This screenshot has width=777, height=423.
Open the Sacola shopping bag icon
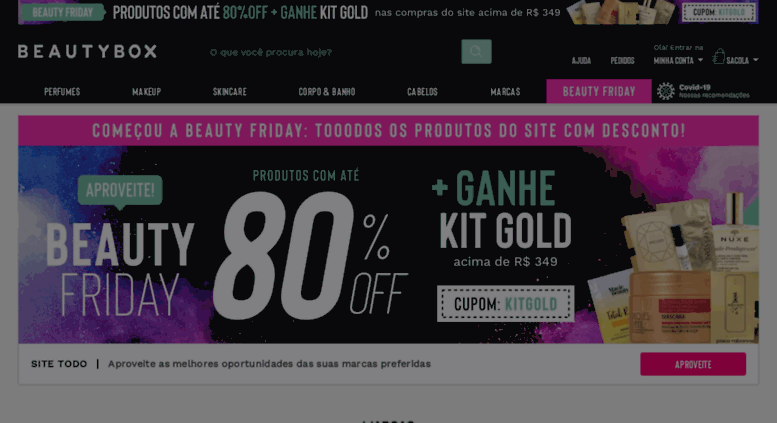click(x=718, y=56)
